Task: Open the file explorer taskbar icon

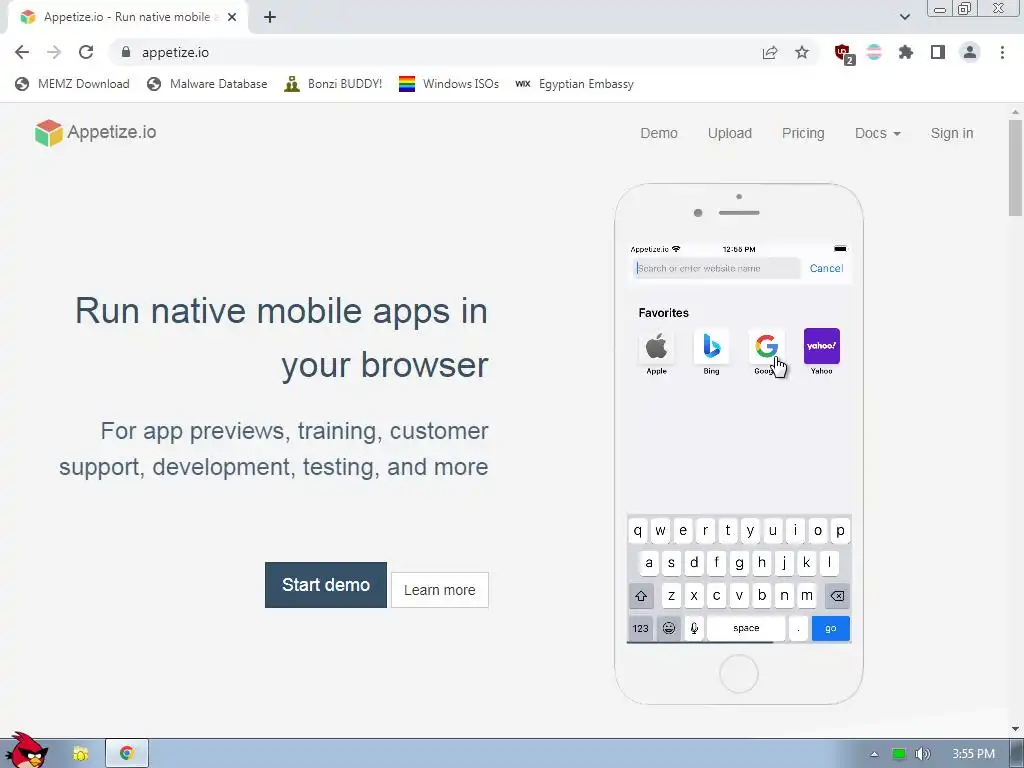Action: (x=81, y=754)
